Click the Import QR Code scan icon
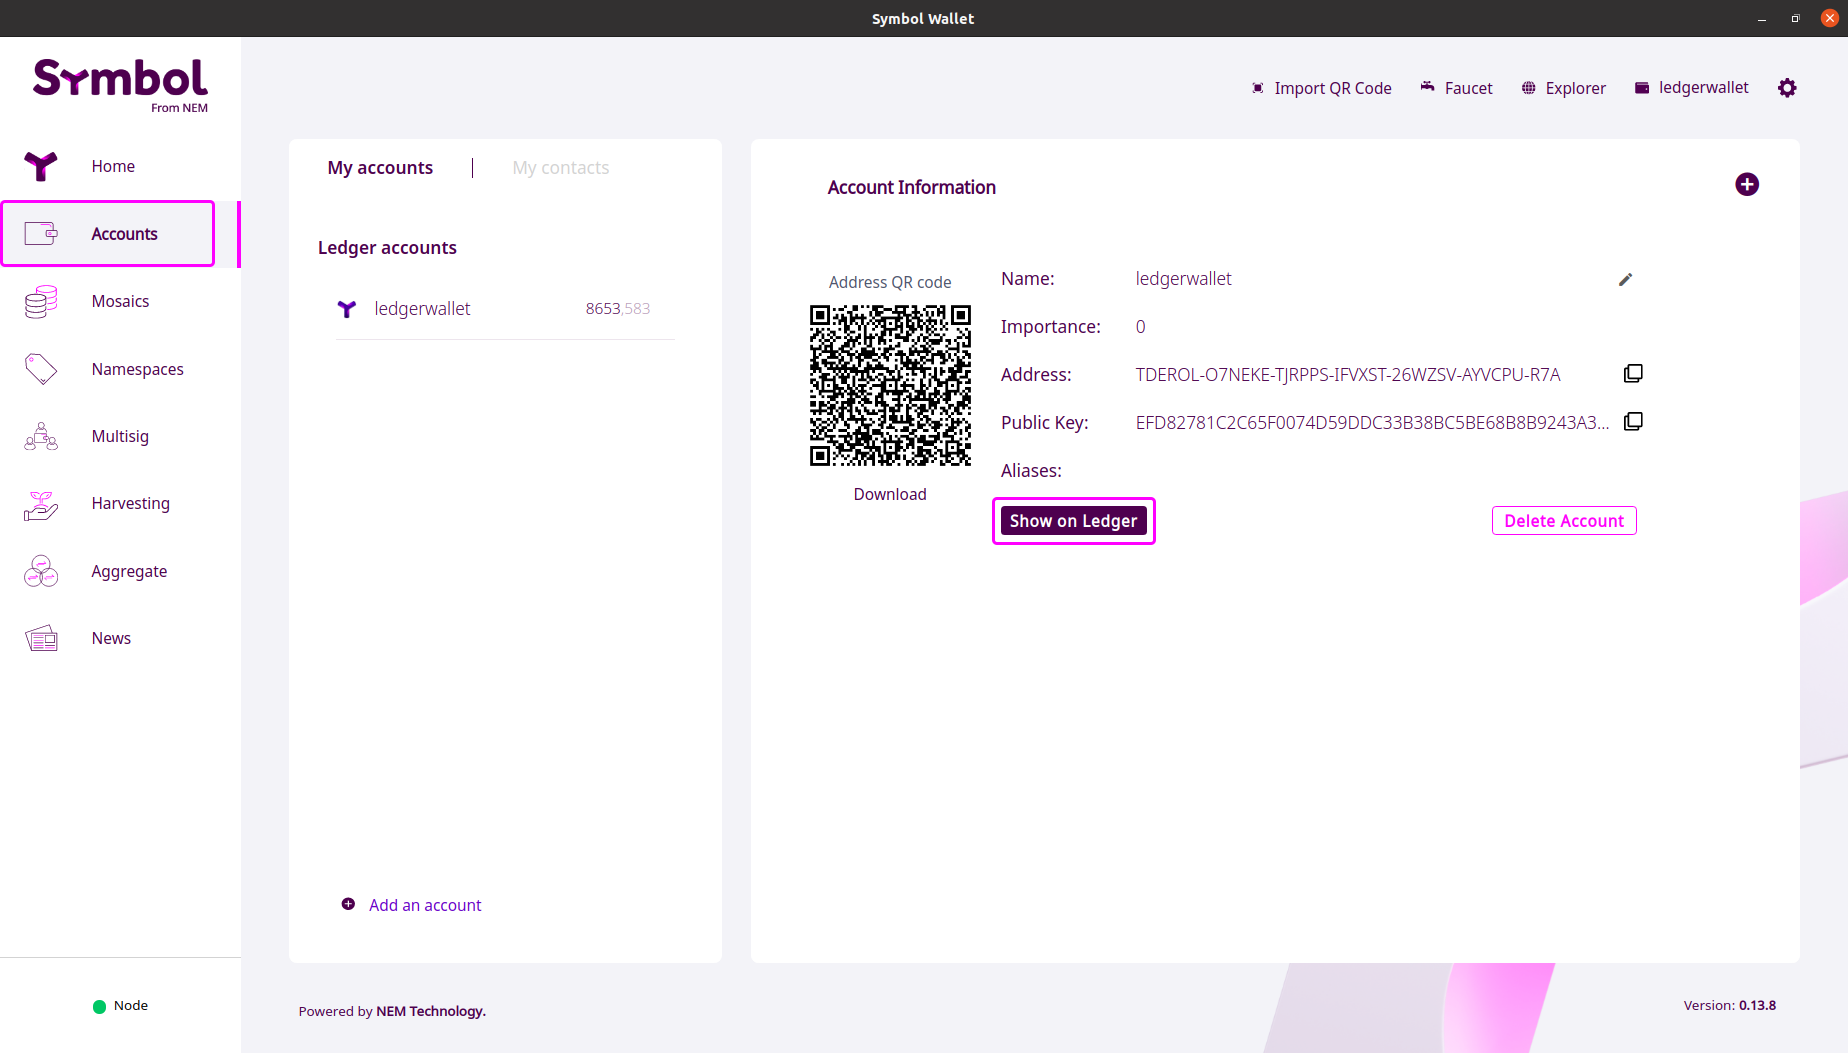This screenshot has height=1053, width=1848. (x=1258, y=88)
